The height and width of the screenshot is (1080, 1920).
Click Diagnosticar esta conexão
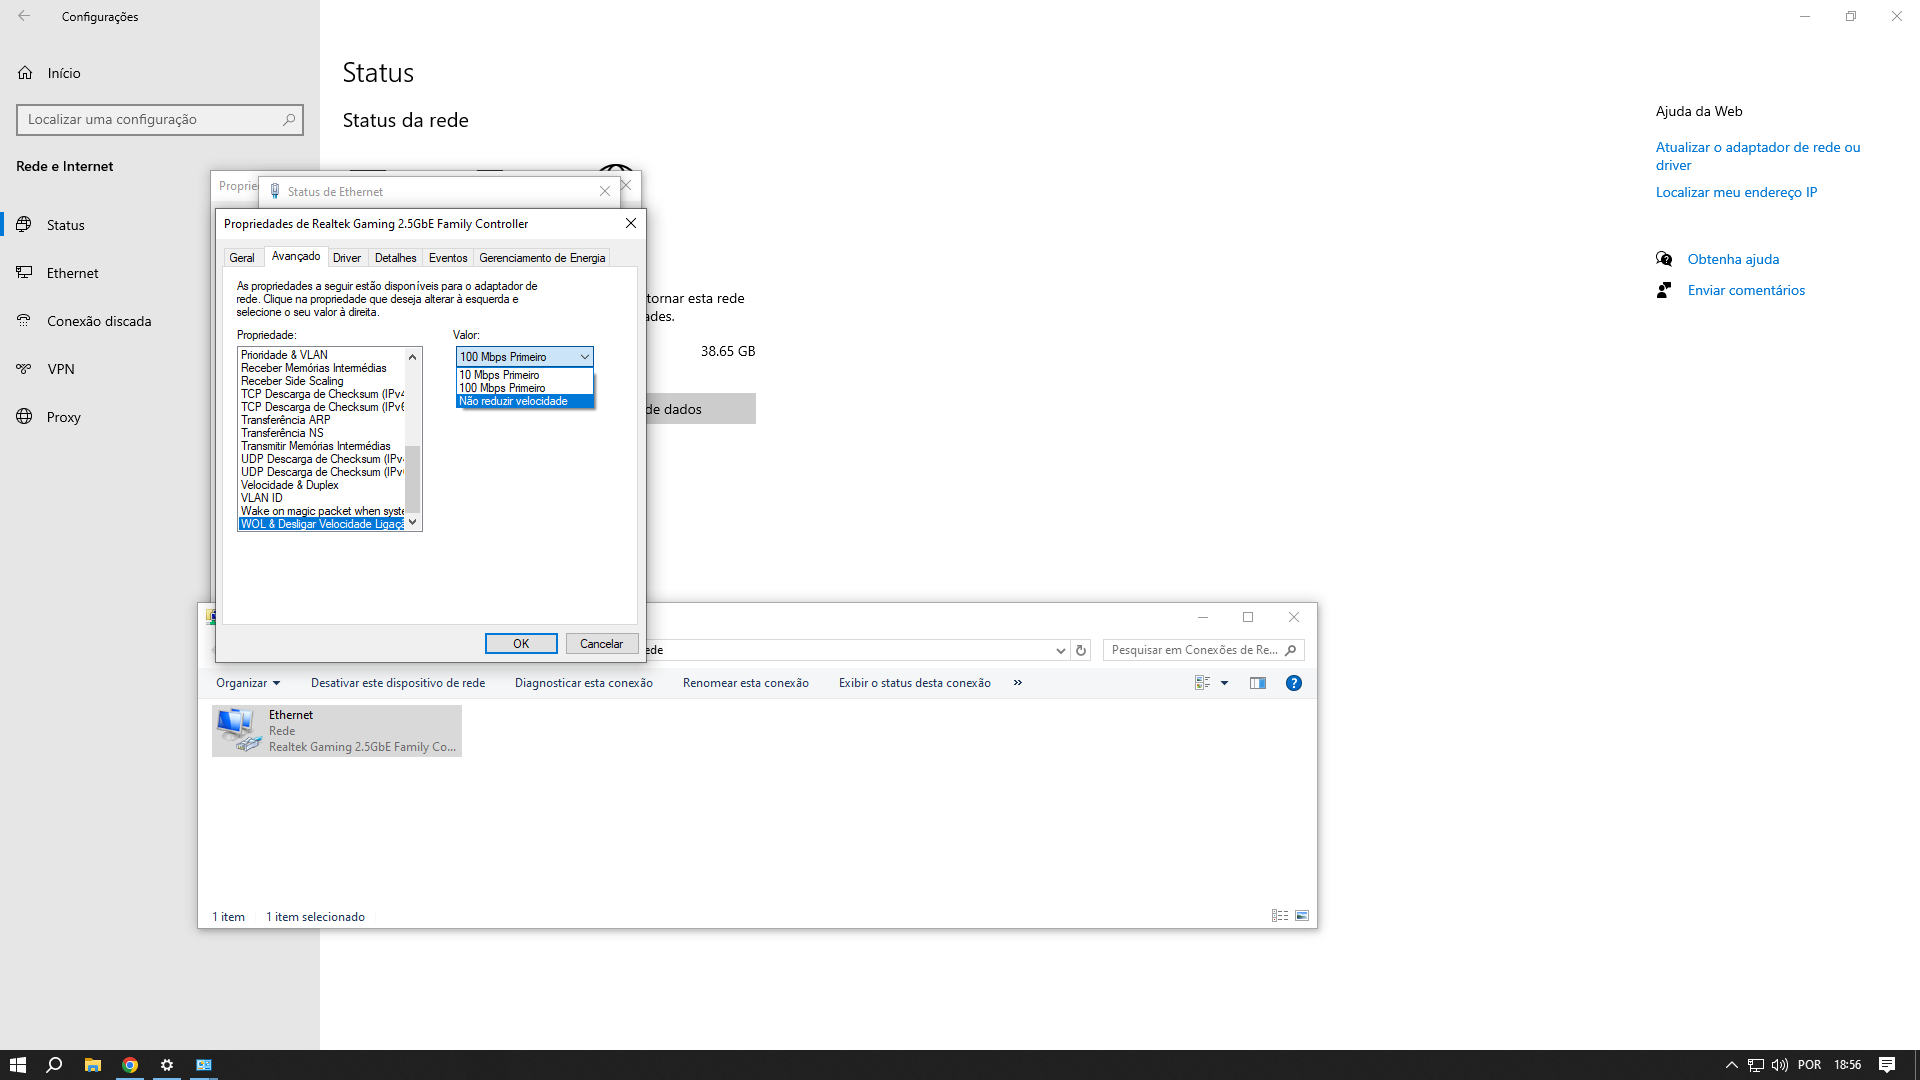tap(584, 683)
